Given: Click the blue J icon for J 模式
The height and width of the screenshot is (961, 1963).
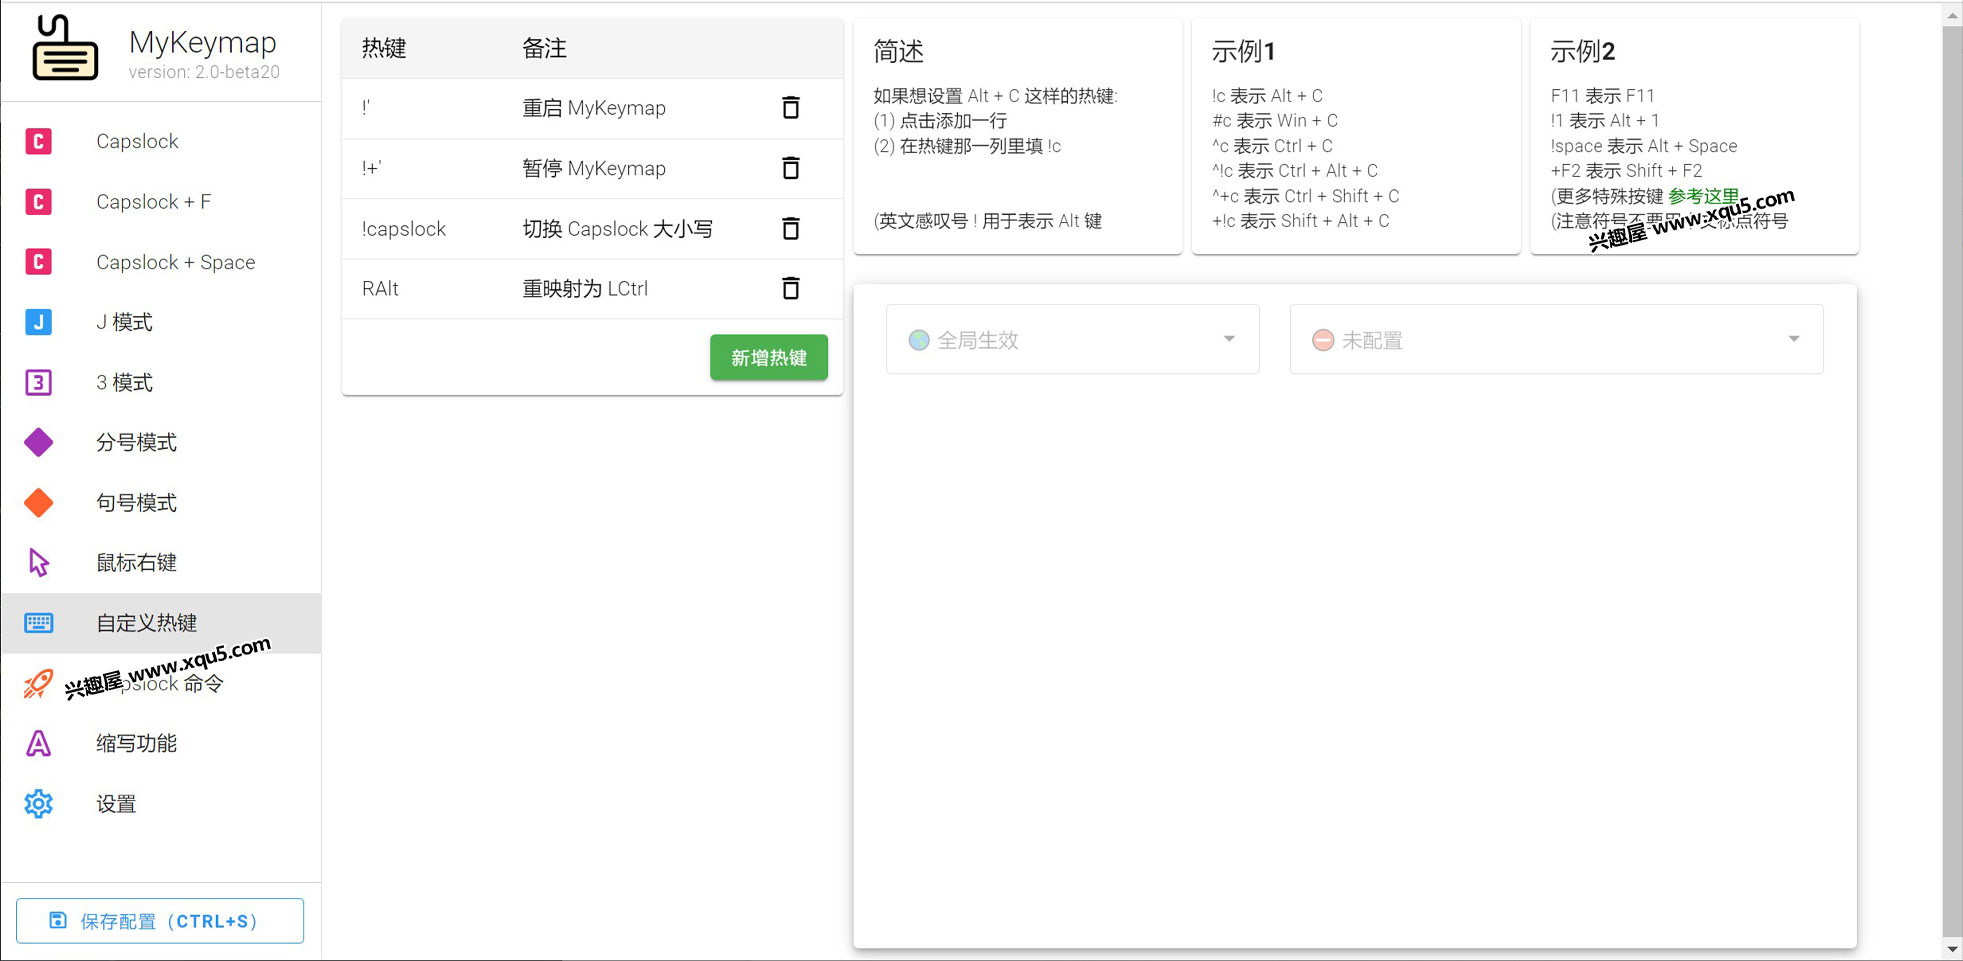Looking at the screenshot, I should pos(38,322).
